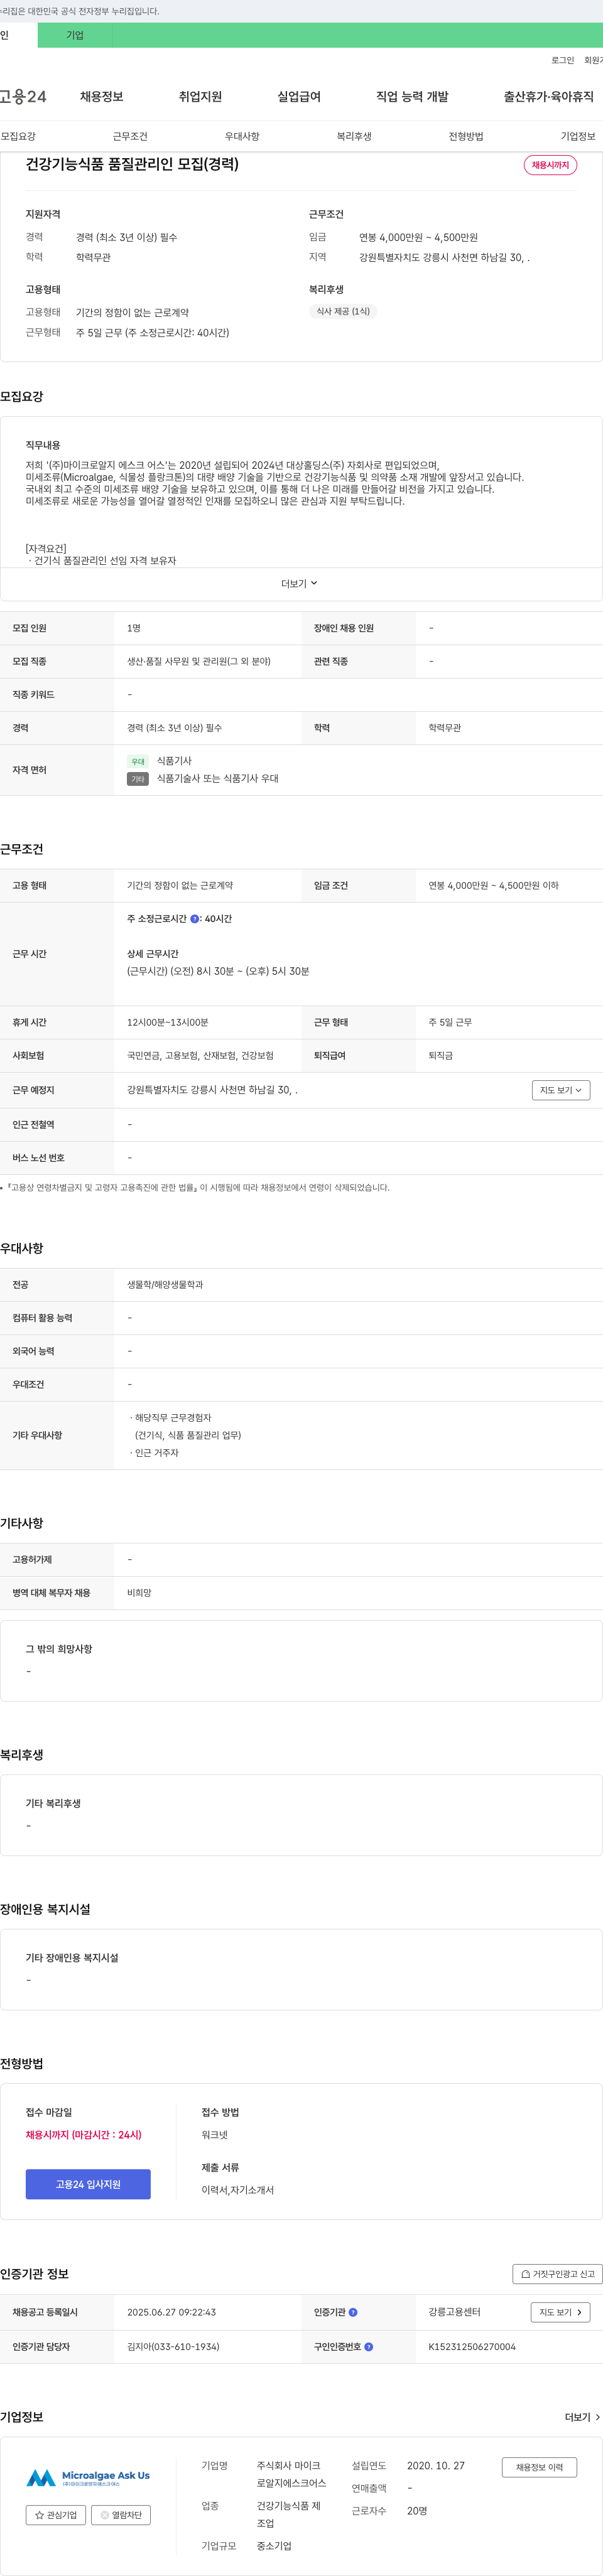The width and height of the screenshot is (603, 2576).
Task: Jump to the 근무조건 section tab
Action: (x=130, y=136)
